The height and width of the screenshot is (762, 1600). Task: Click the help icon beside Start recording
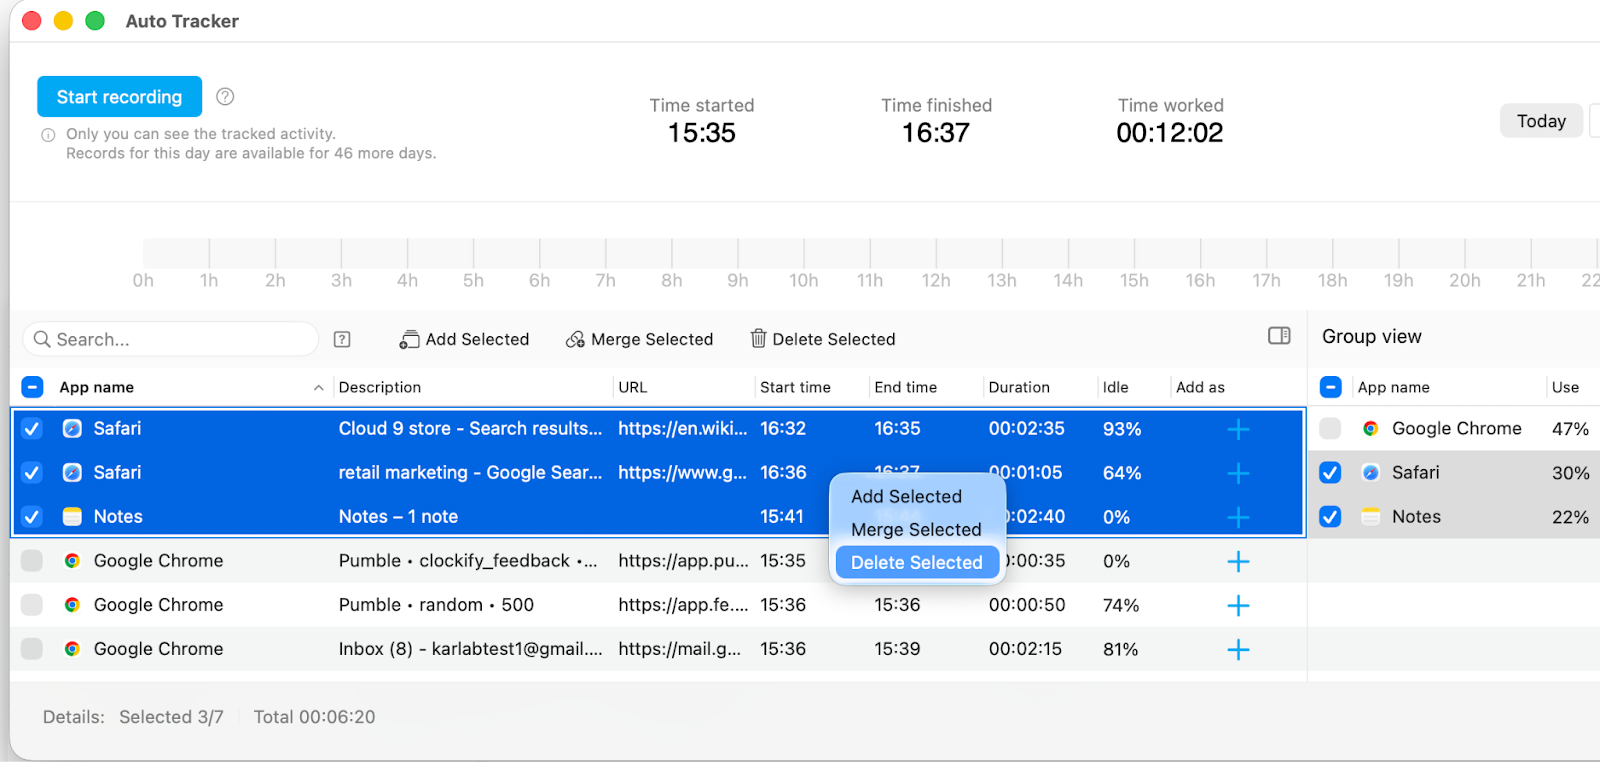point(225,97)
